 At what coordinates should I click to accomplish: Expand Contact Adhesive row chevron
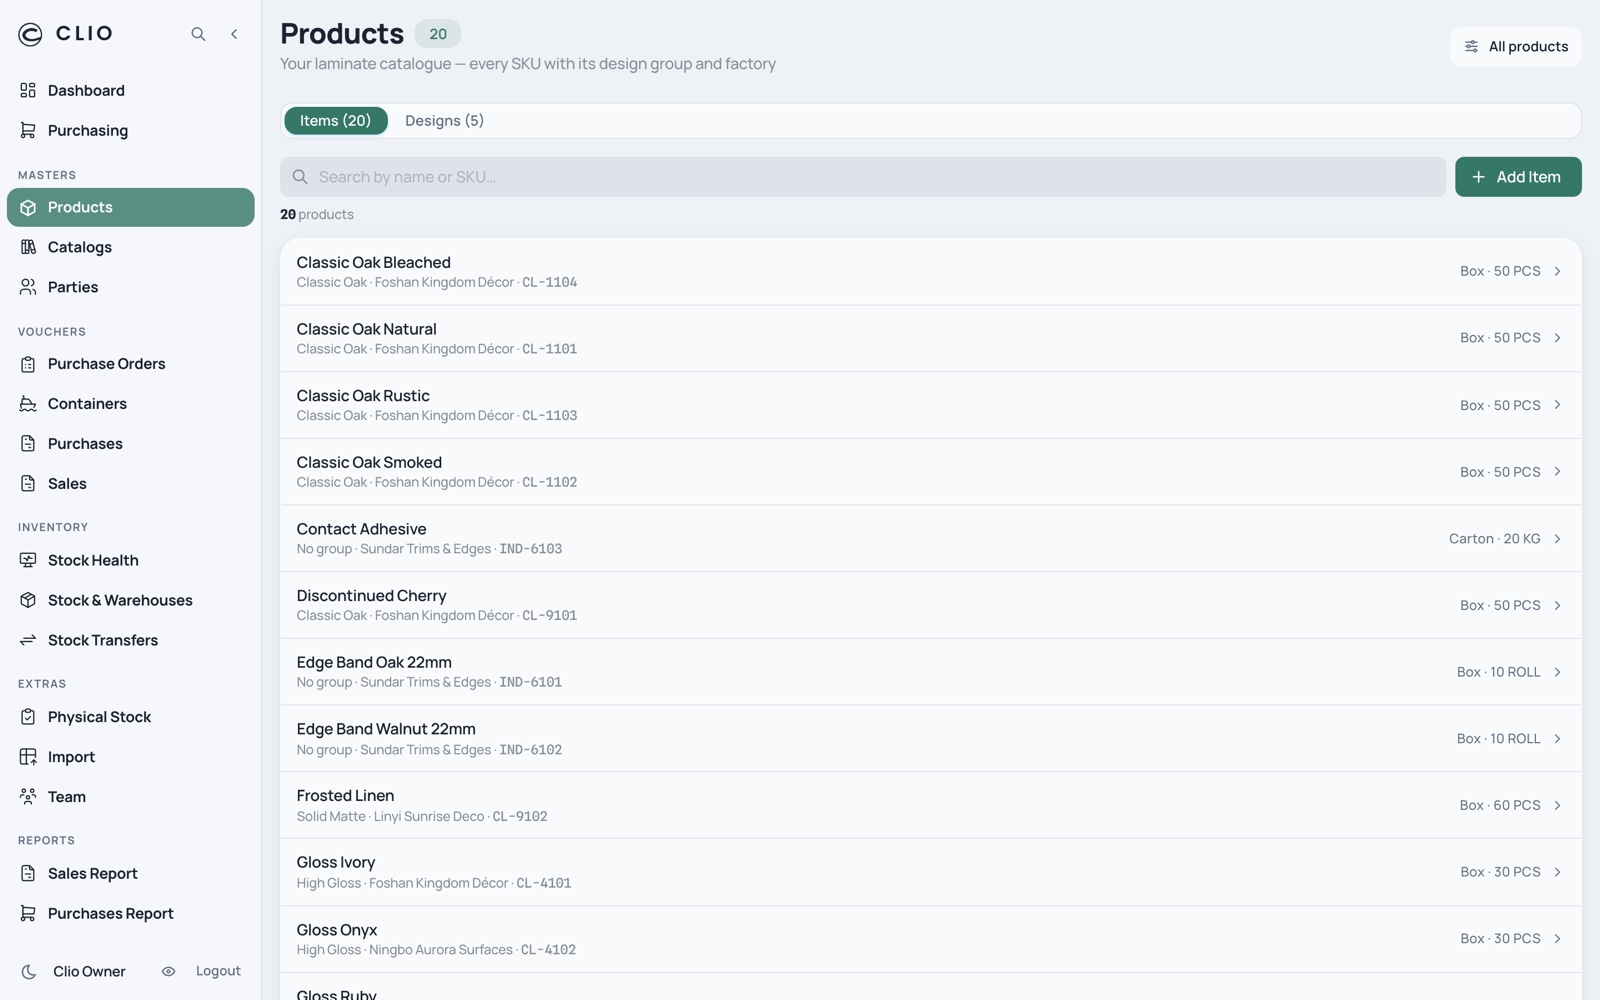pos(1557,538)
